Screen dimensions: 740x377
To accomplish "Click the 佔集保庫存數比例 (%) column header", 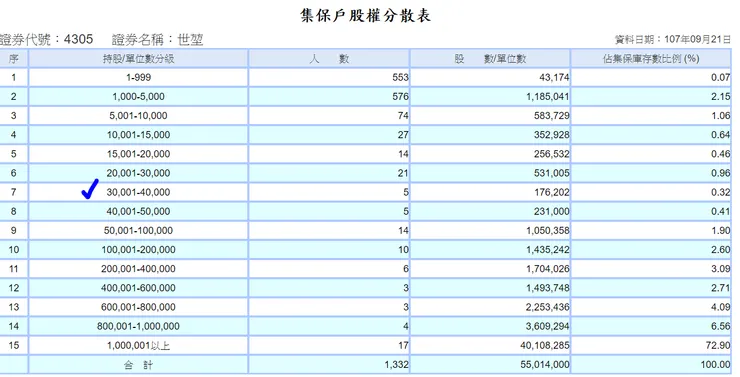I will point(651,59).
